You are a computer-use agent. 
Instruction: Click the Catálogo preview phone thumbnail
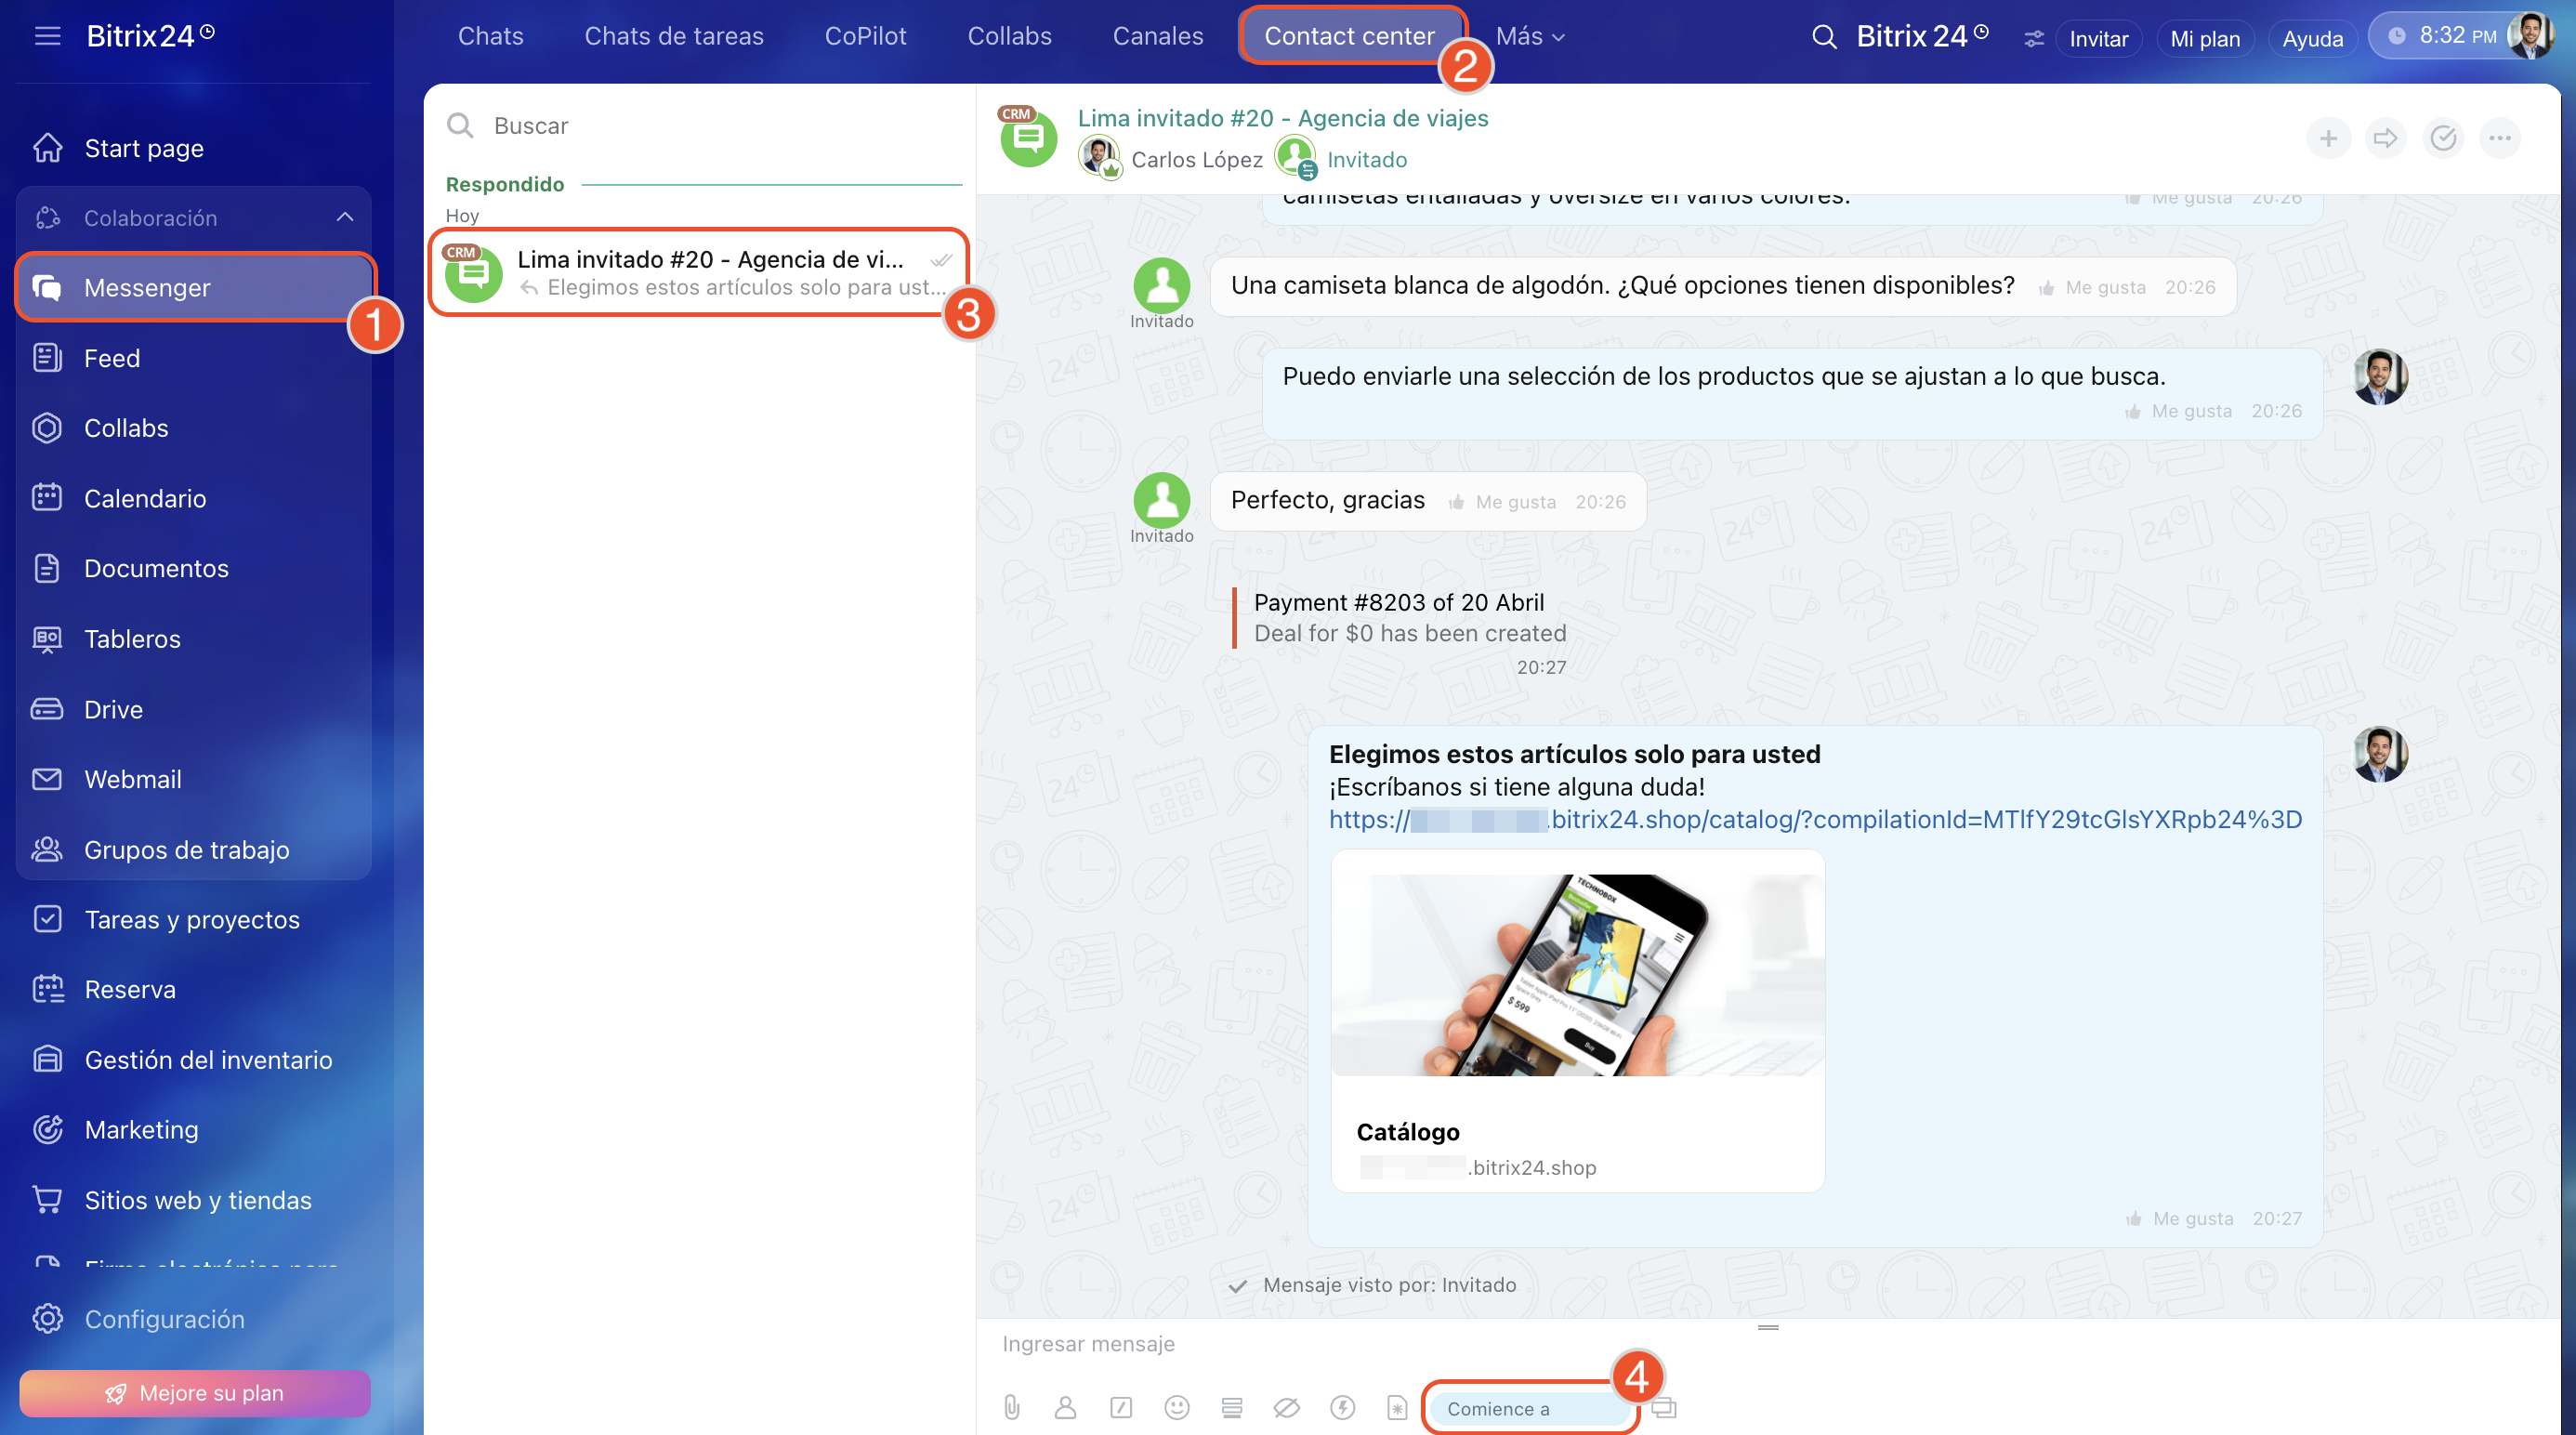(1577, 974)
